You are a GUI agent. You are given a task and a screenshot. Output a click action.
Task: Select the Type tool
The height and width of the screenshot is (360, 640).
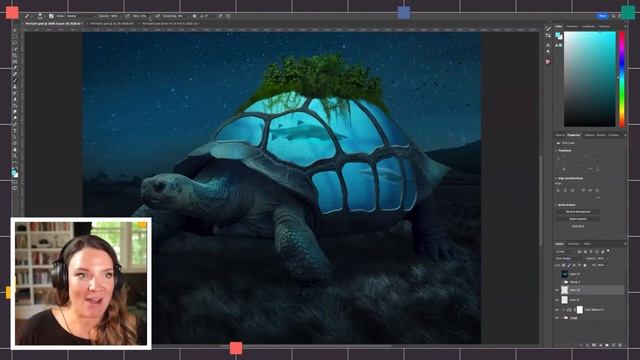pyautogui.click(x=15, y=131)
